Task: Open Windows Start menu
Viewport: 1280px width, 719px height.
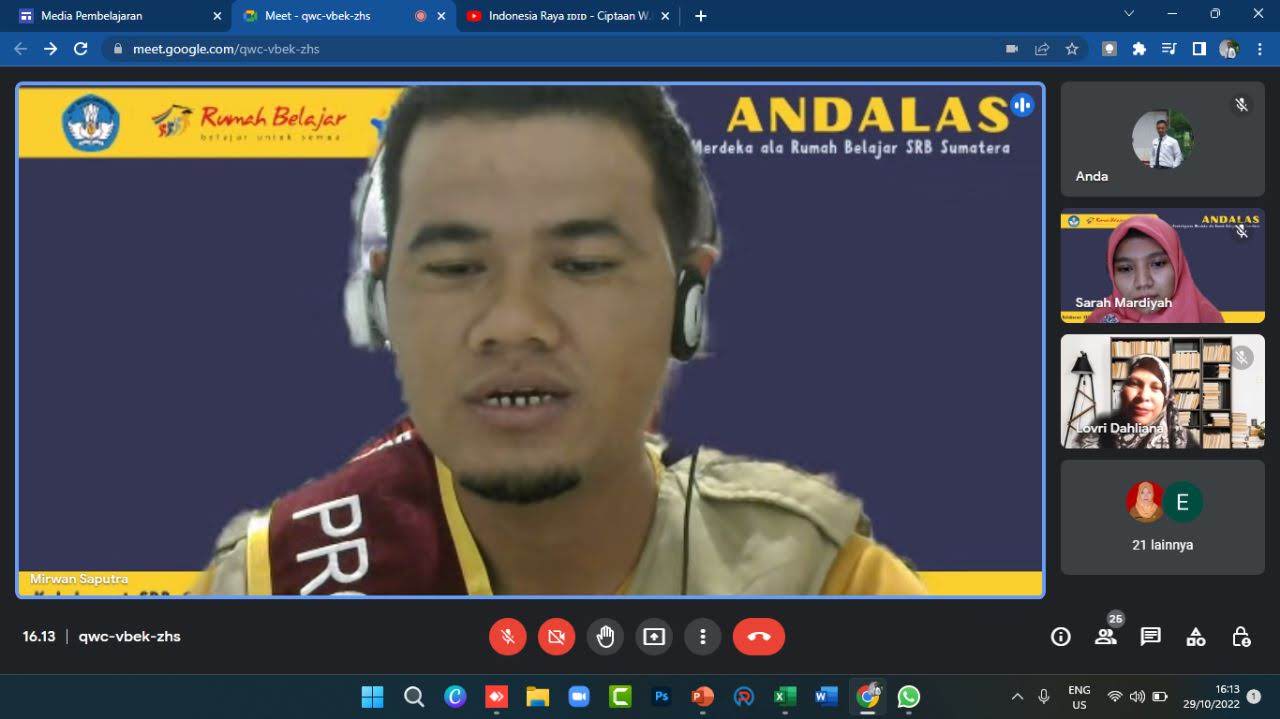Action: click(x=372, y=696)
